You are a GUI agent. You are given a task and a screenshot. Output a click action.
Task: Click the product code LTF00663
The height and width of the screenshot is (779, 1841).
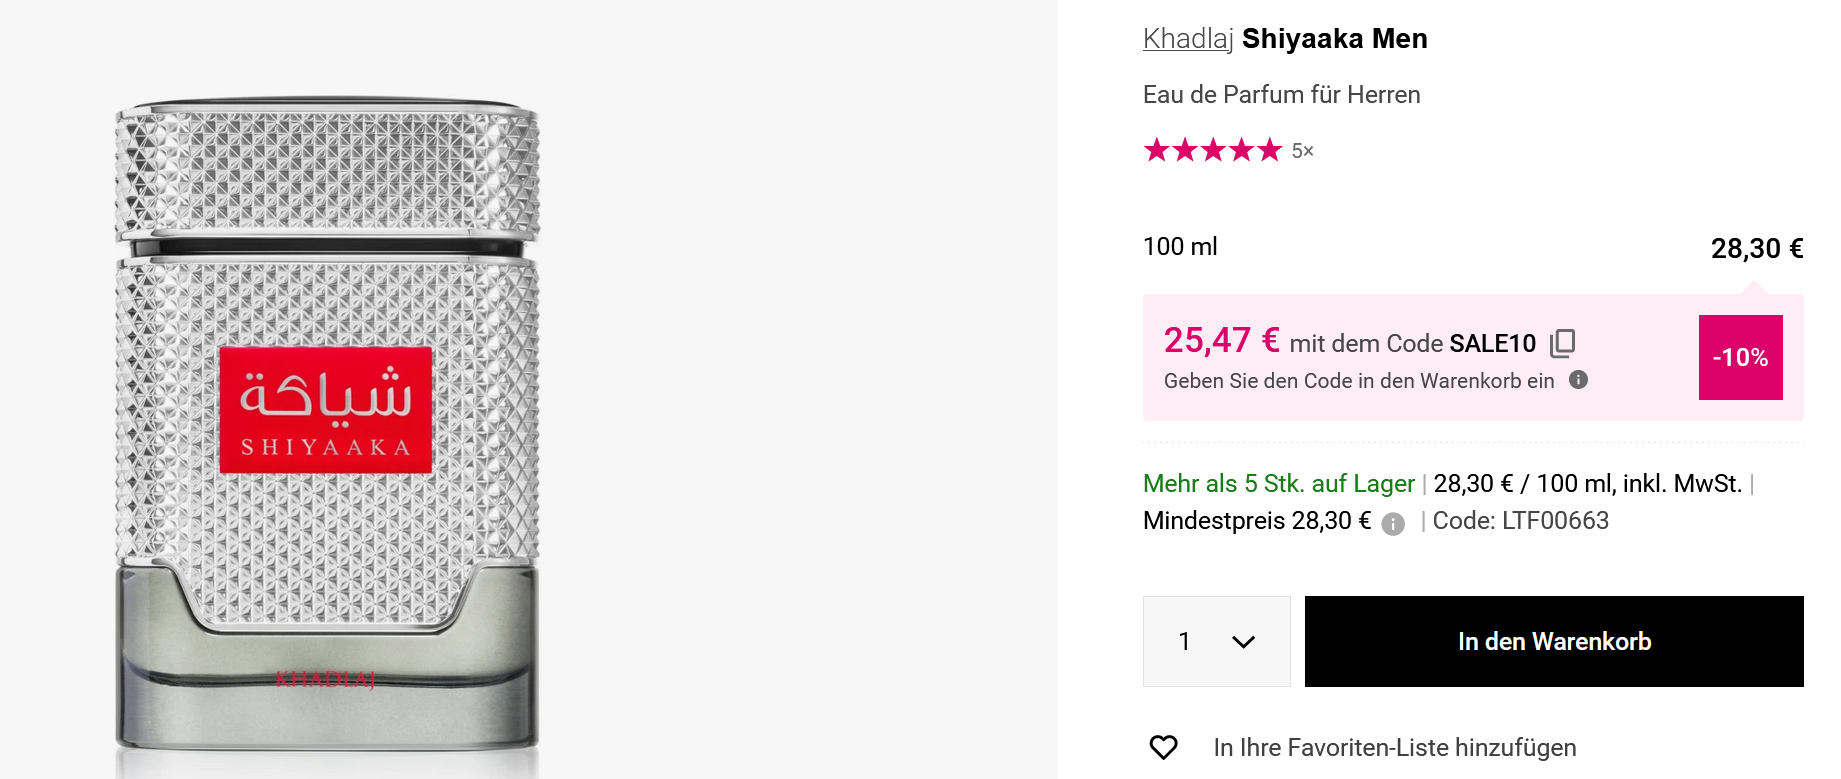[1555, 521]
